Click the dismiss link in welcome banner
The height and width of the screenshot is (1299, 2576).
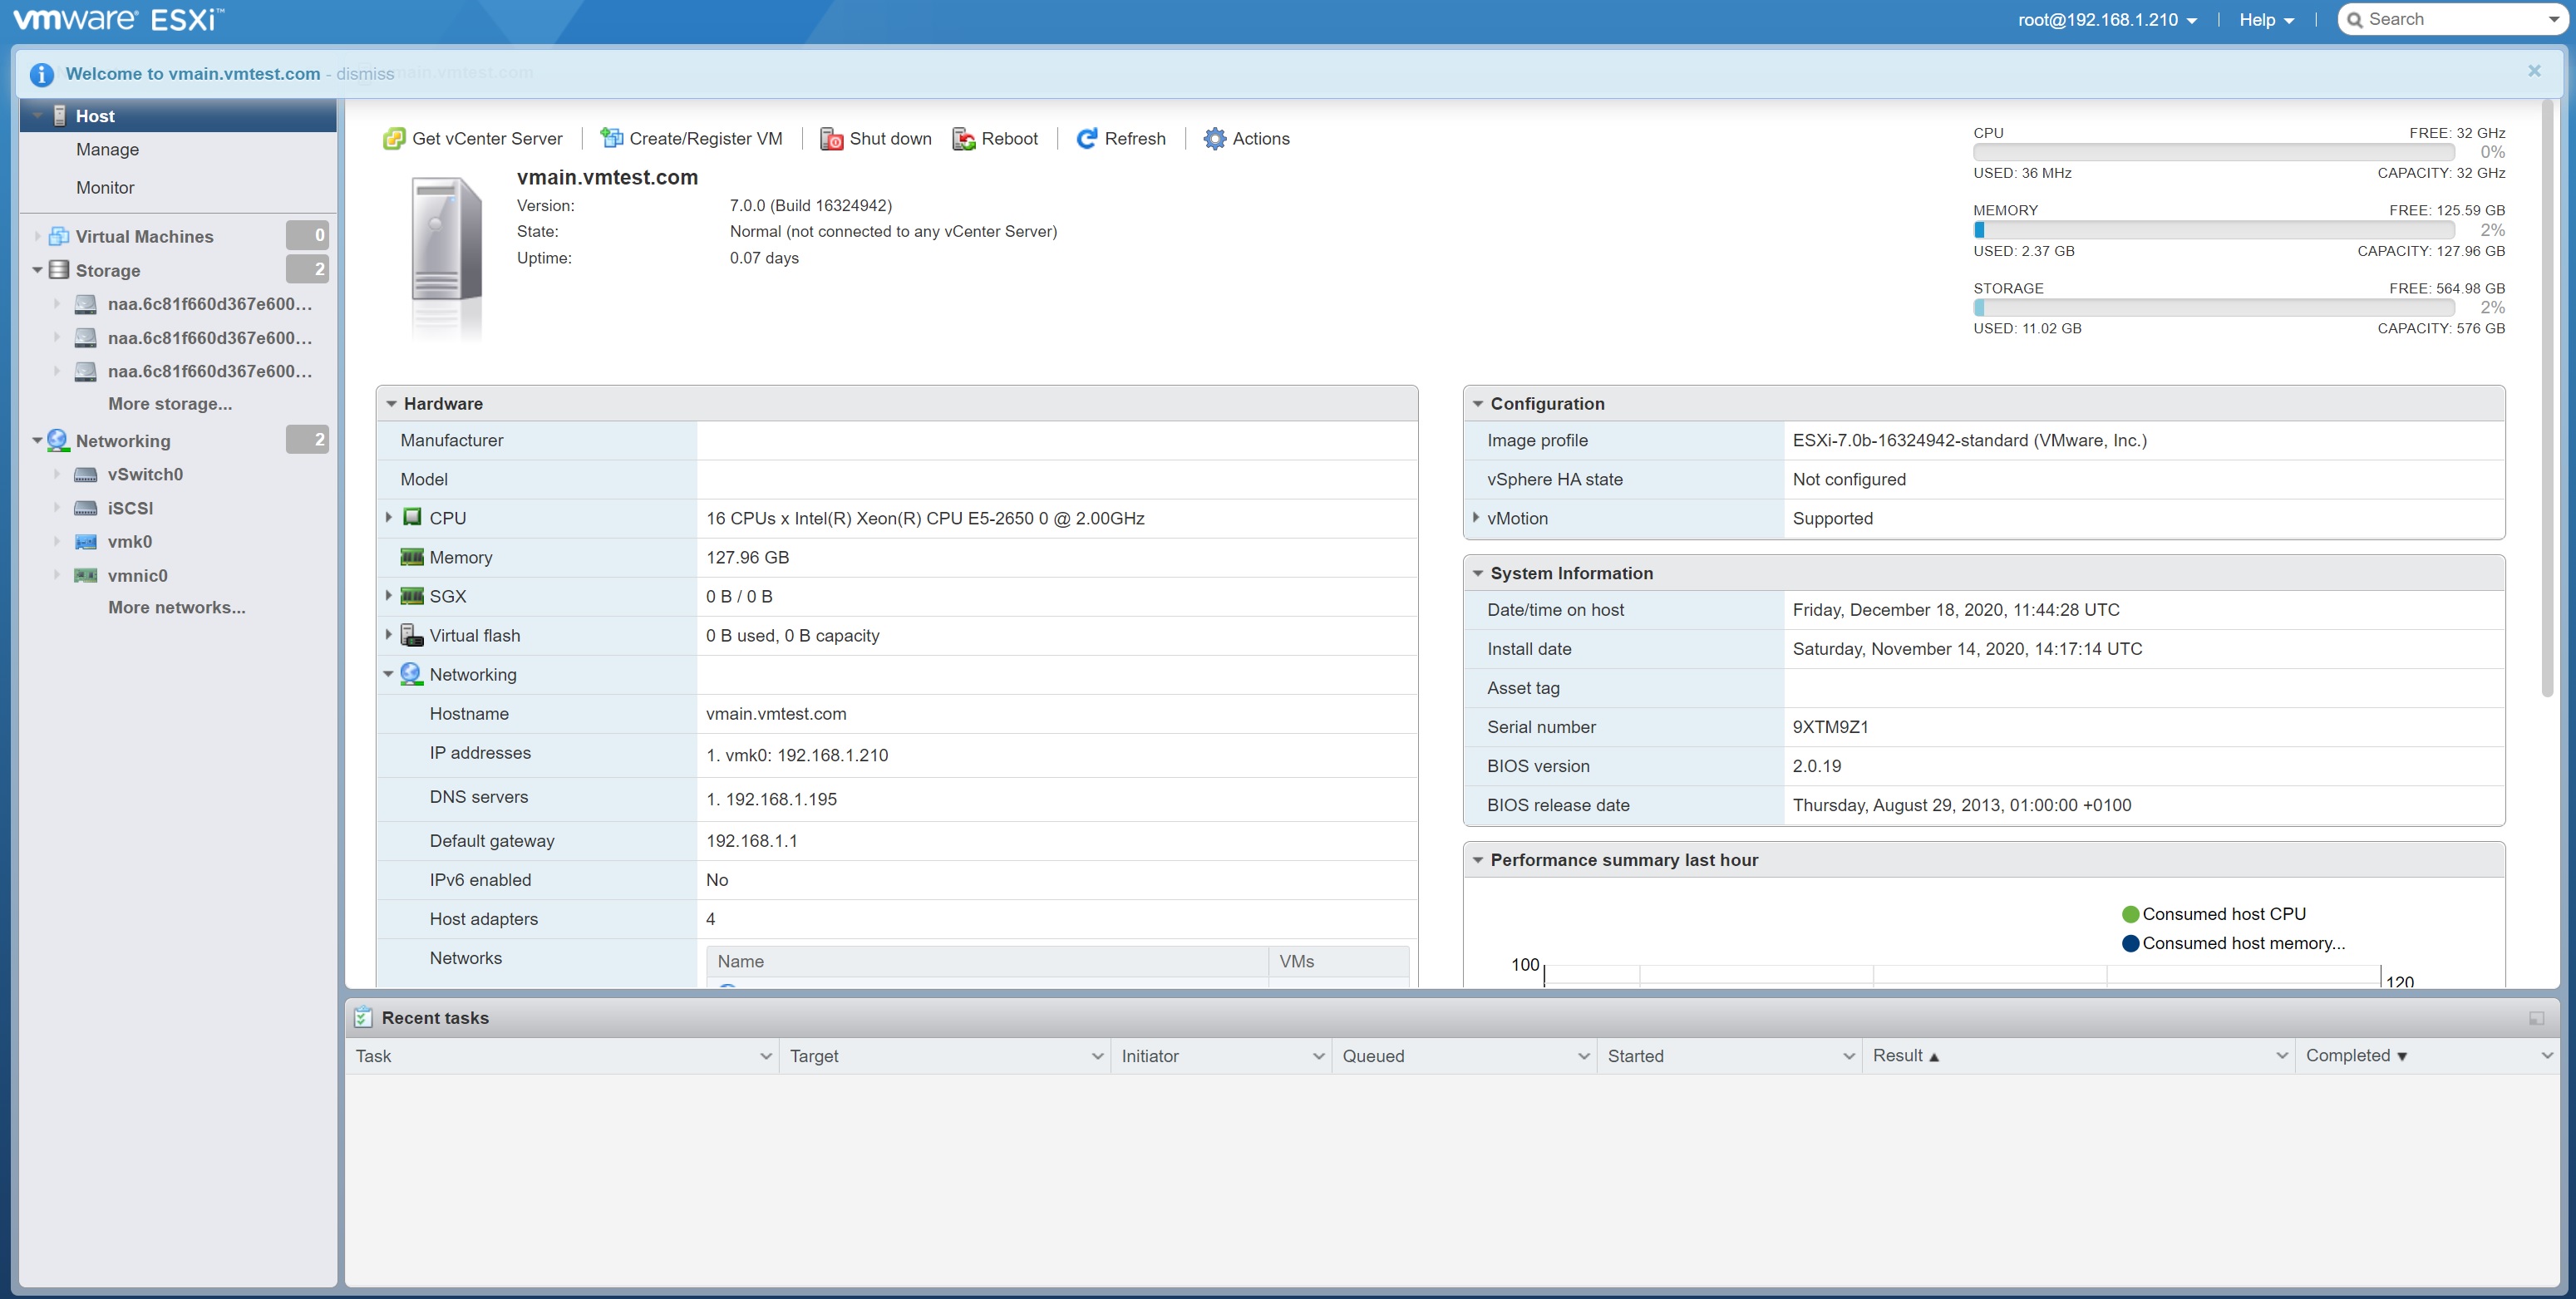[x=365, y=74]
